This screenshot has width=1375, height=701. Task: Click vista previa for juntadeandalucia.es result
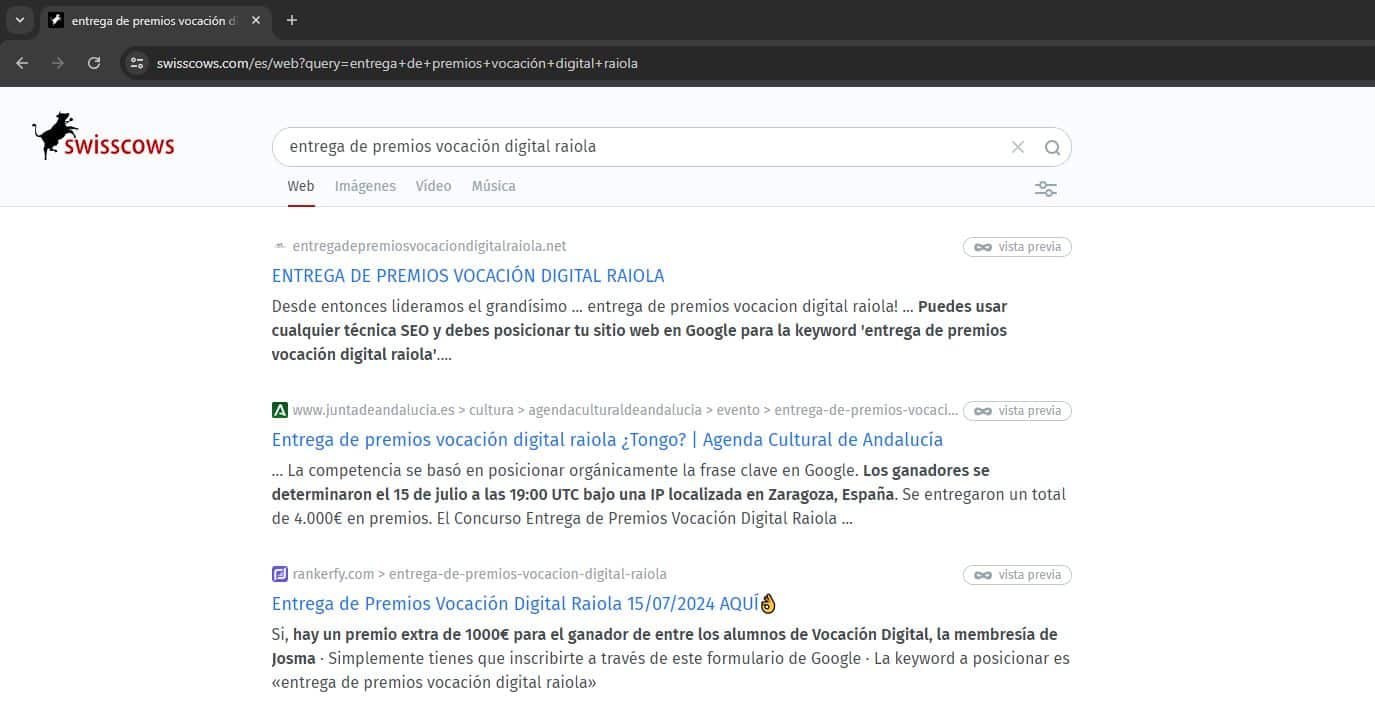pos(1017,411)
